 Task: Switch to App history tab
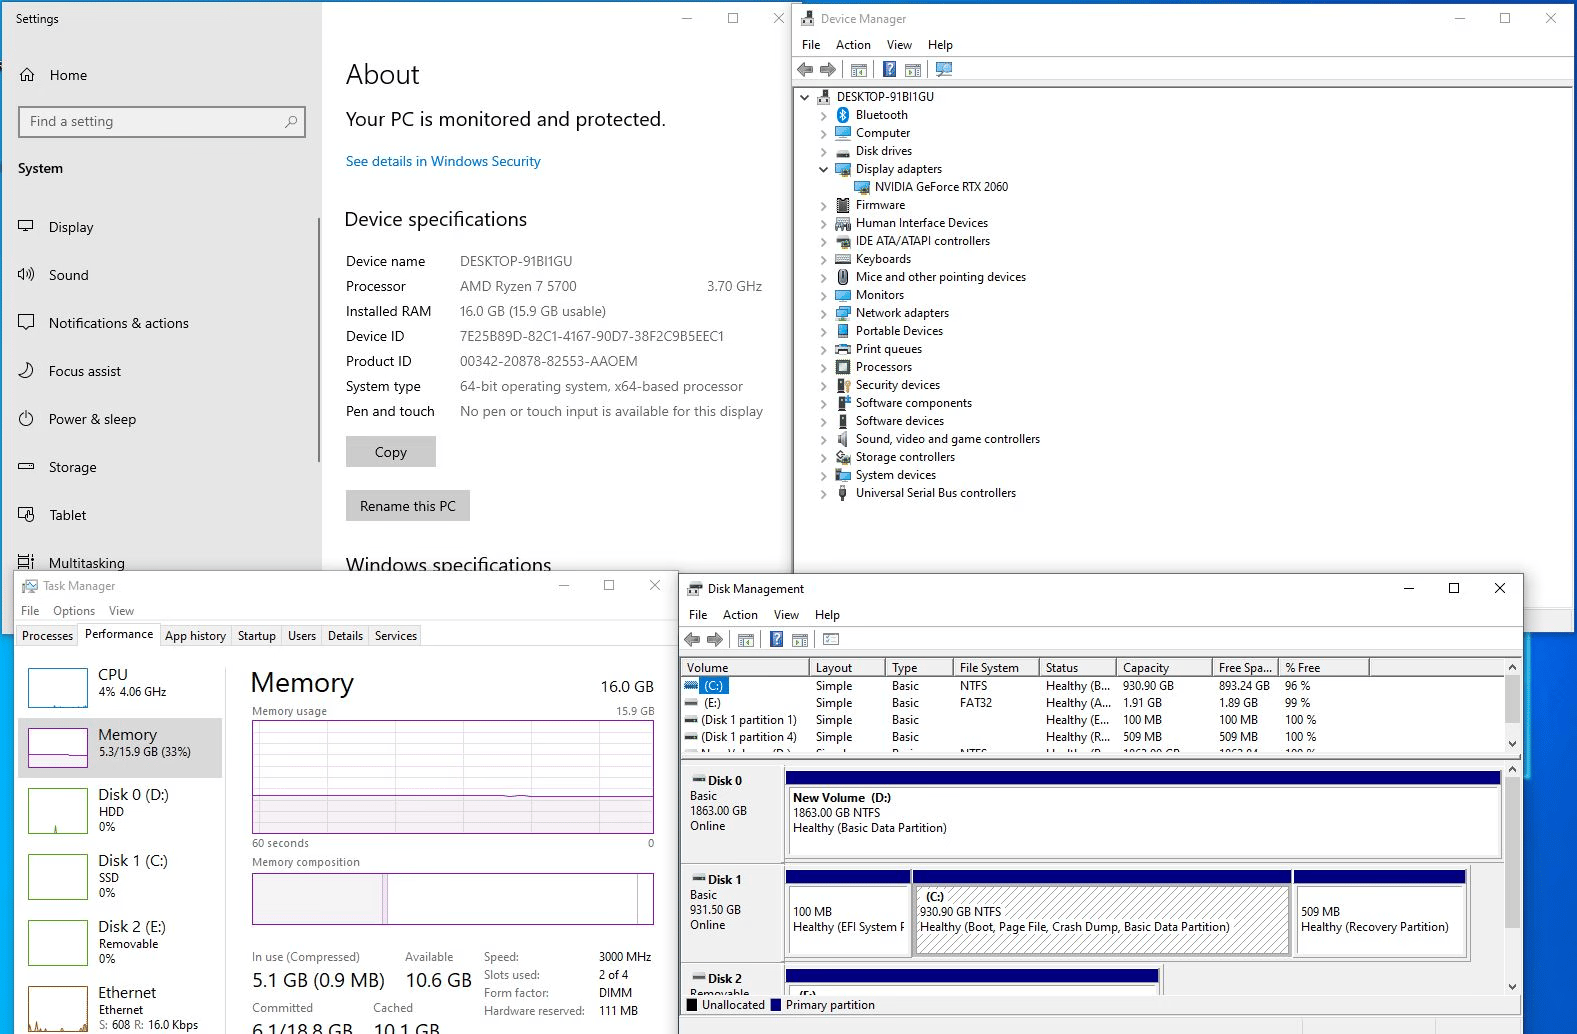click(195, 636)
